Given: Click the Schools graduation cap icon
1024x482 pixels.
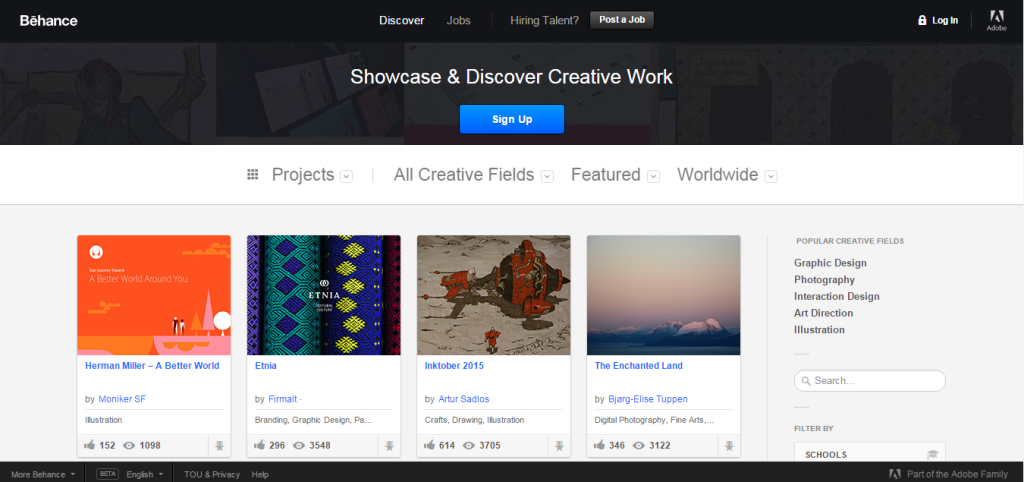Looking at the screenshot, I should tap(932, 455).
